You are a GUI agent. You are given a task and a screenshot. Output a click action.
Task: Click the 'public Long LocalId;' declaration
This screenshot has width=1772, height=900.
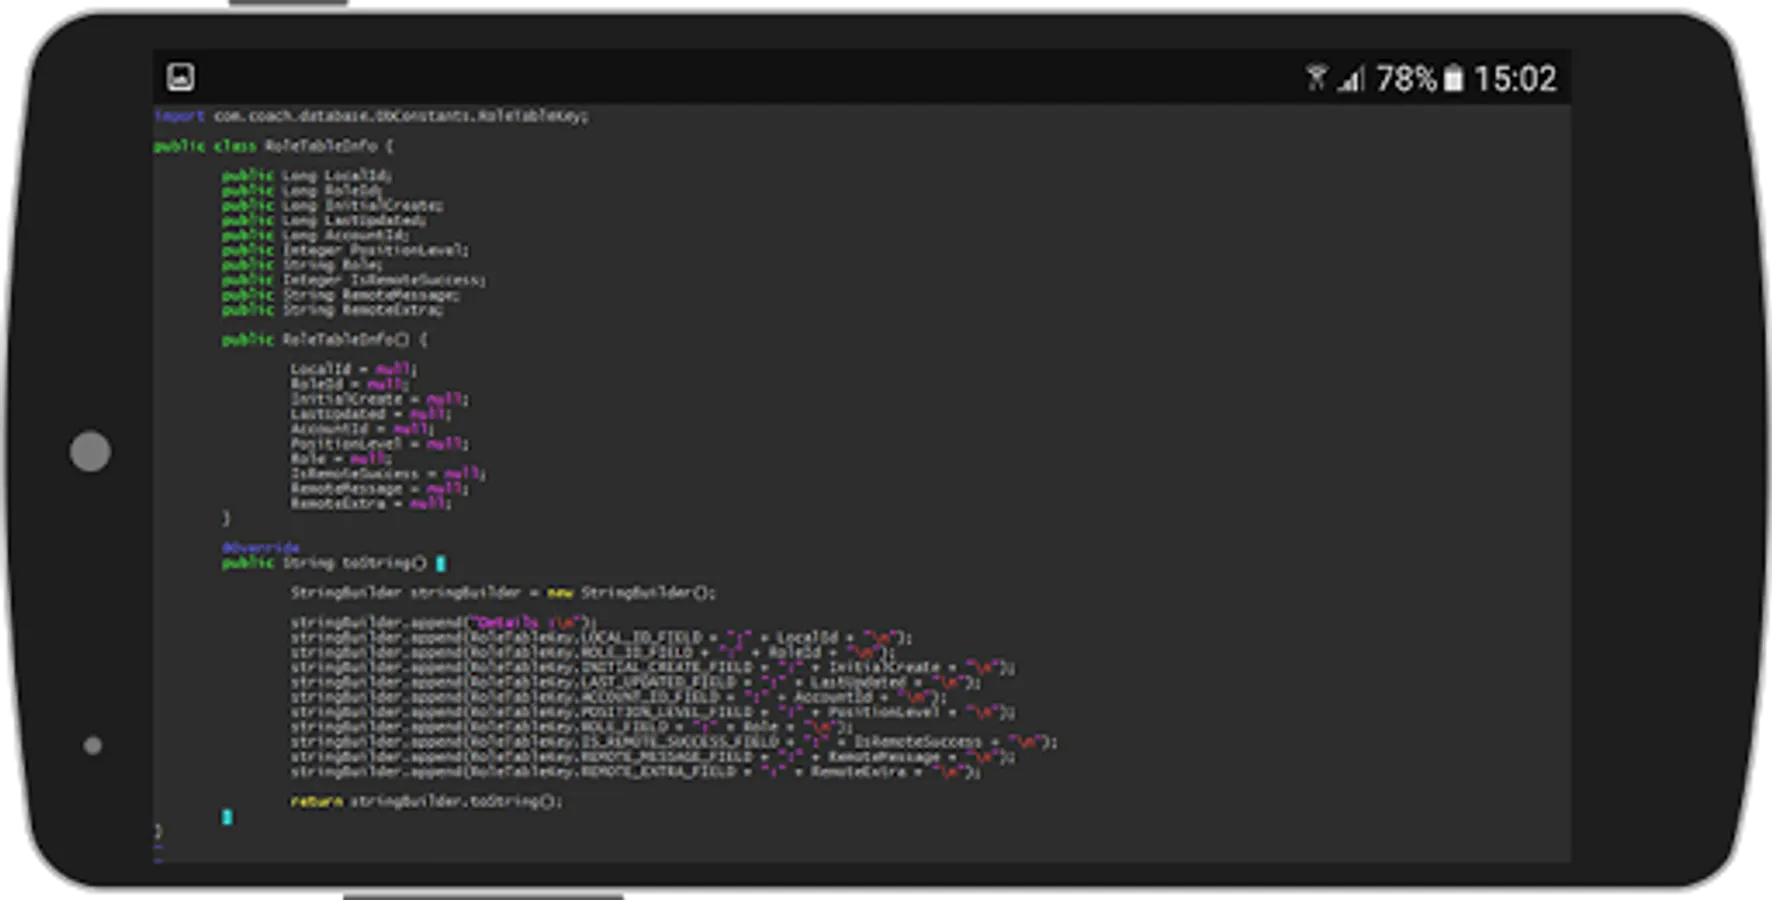coord(307,176)
